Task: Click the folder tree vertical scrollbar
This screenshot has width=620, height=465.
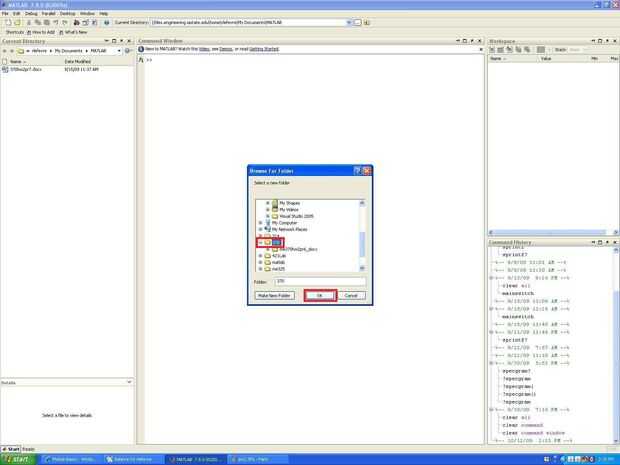Action: (362, 236)
